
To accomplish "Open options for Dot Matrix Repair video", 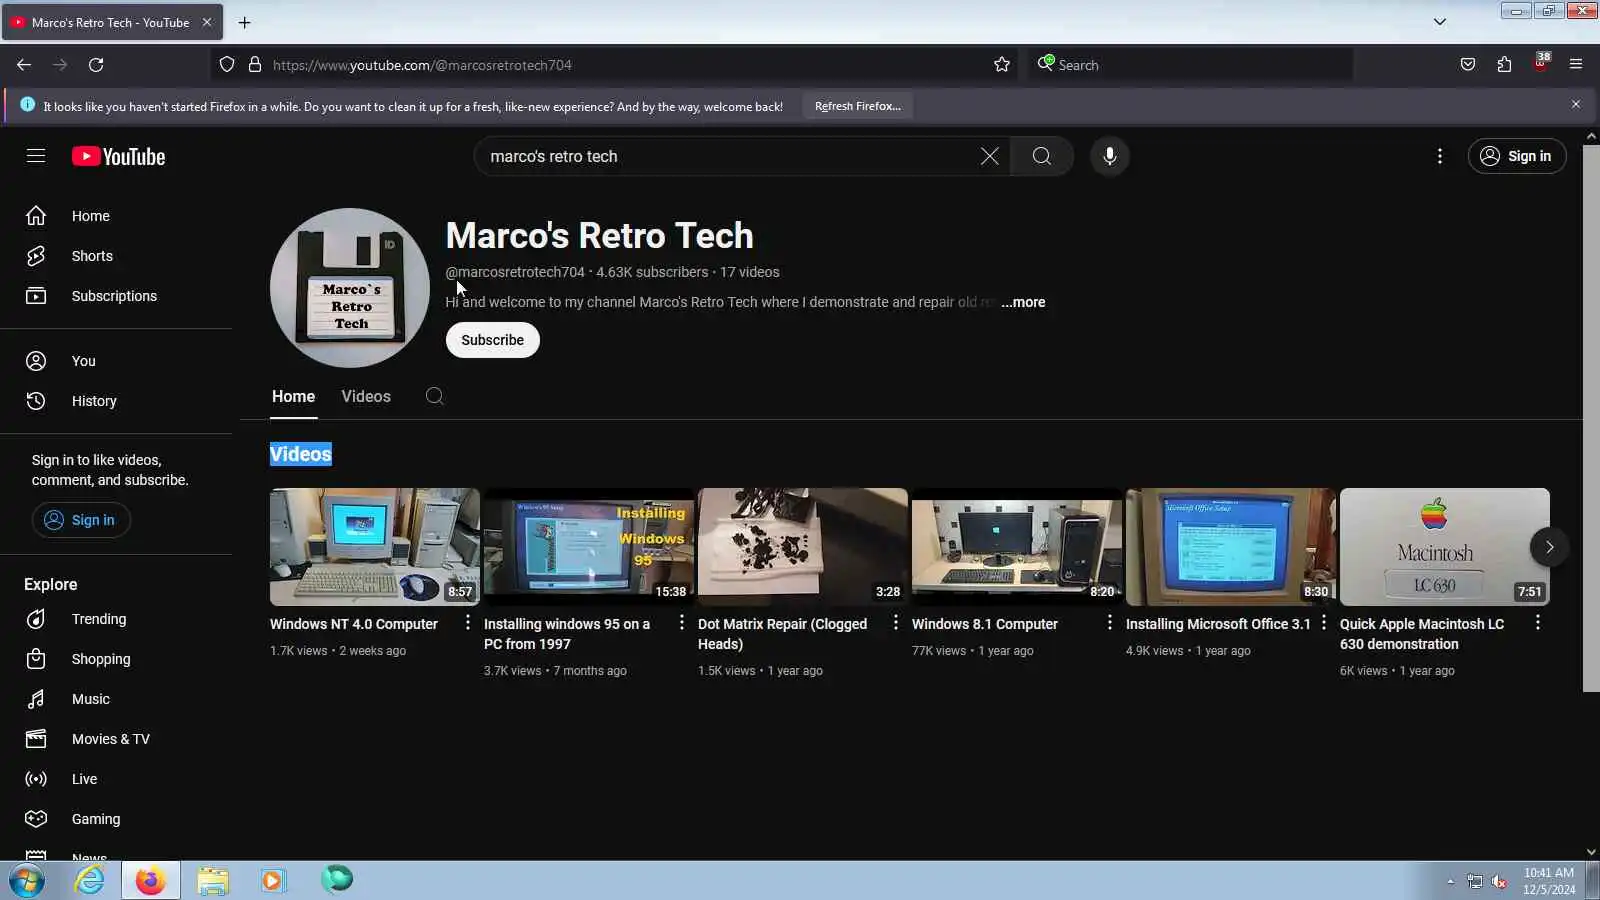I will pos(895,623).
